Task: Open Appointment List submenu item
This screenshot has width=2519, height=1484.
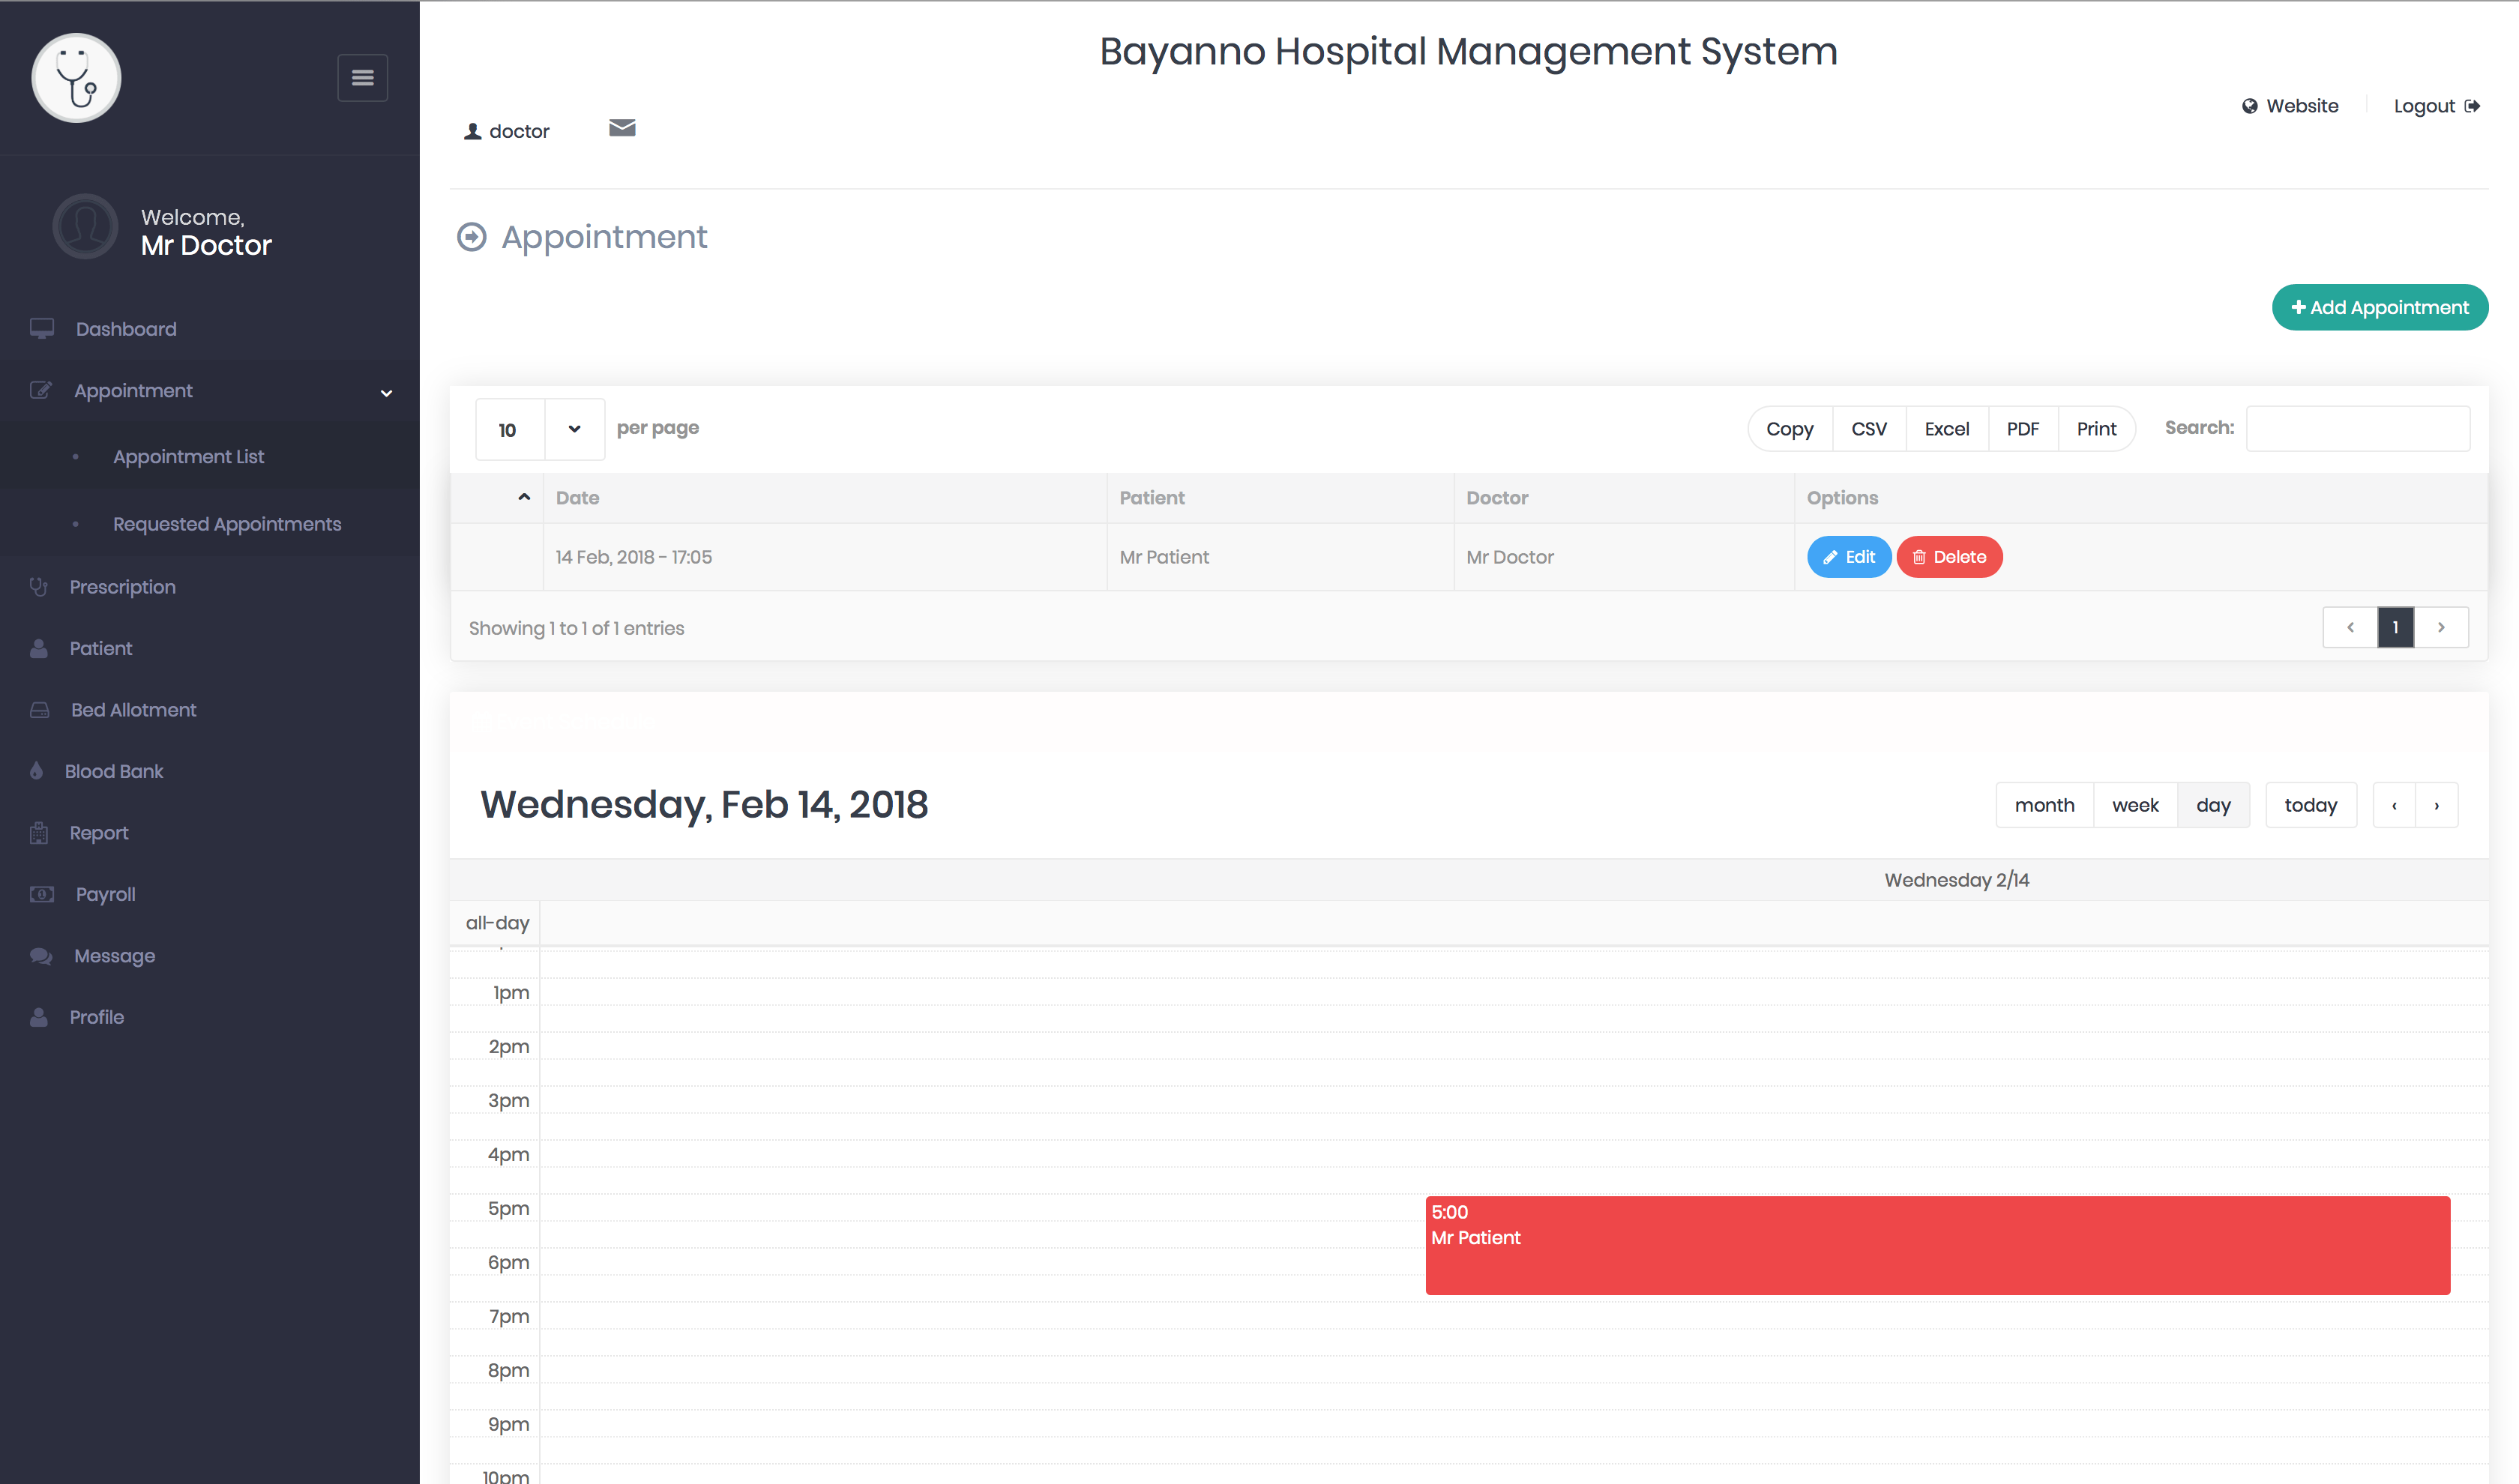Action: point(189,456)
